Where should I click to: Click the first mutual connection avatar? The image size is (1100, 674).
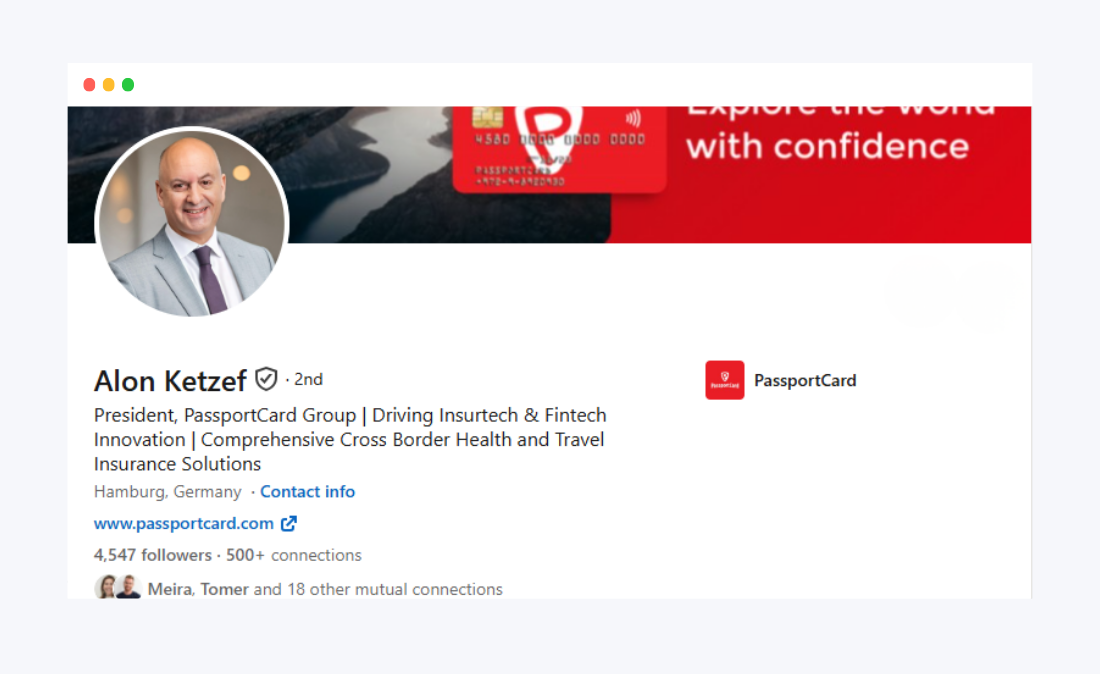coord(106,586)
